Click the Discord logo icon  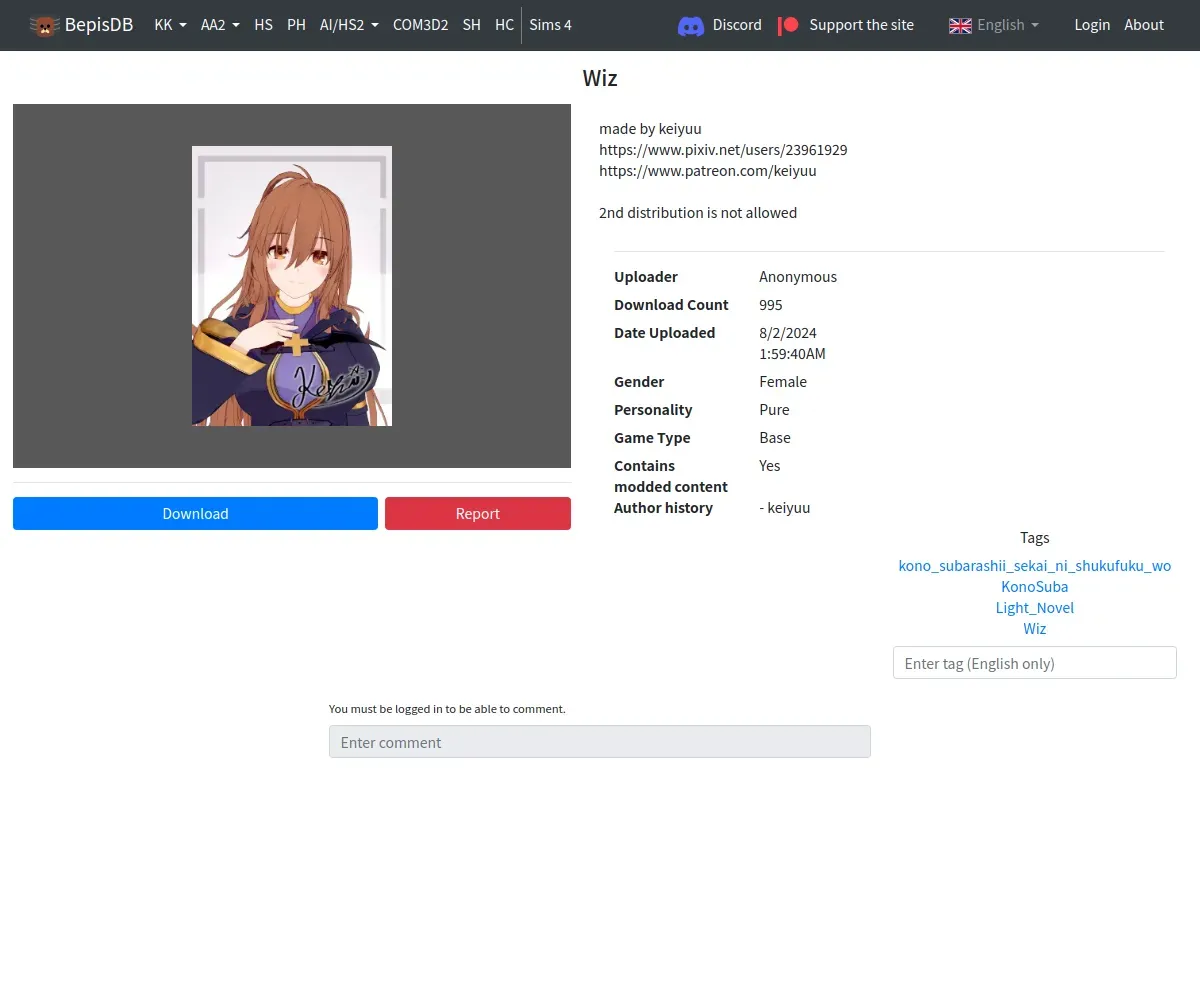tap(691, 25)
